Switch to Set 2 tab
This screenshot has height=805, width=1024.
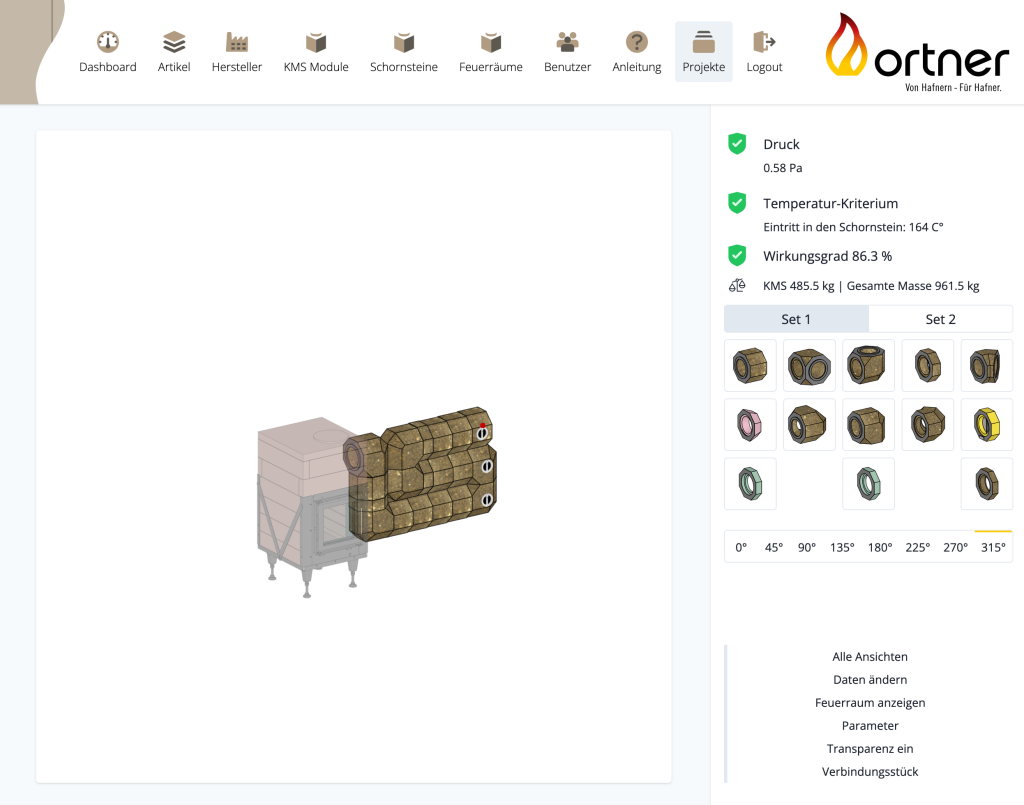coord(940,319)
